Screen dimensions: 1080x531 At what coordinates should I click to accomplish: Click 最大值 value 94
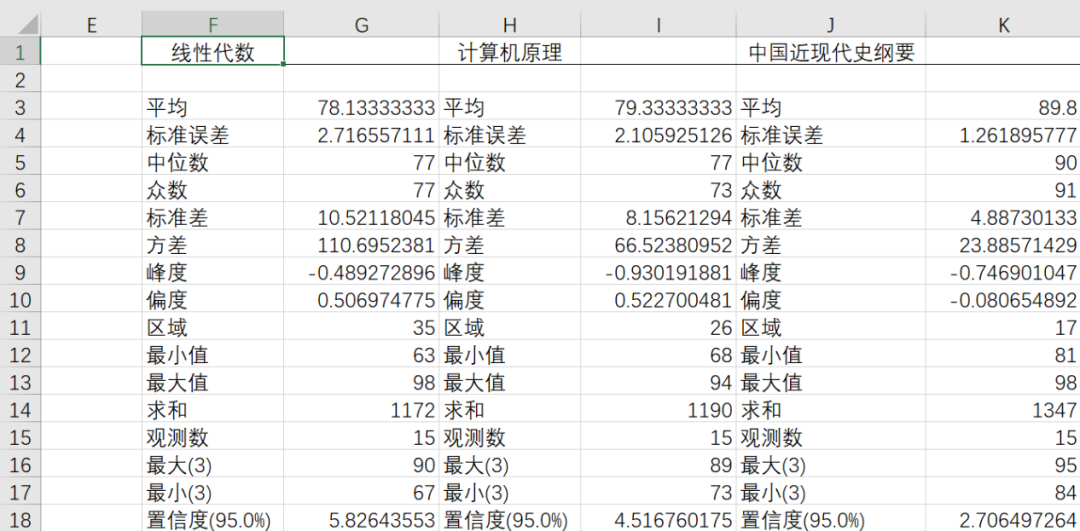[720, 383]
